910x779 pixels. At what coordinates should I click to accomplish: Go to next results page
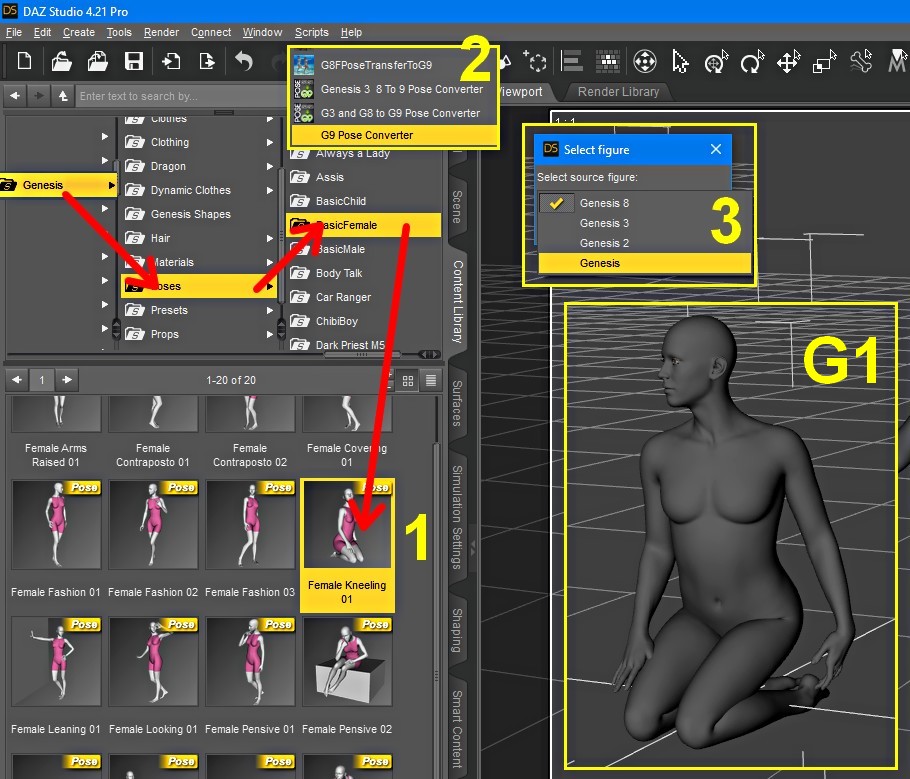[67, 380]
